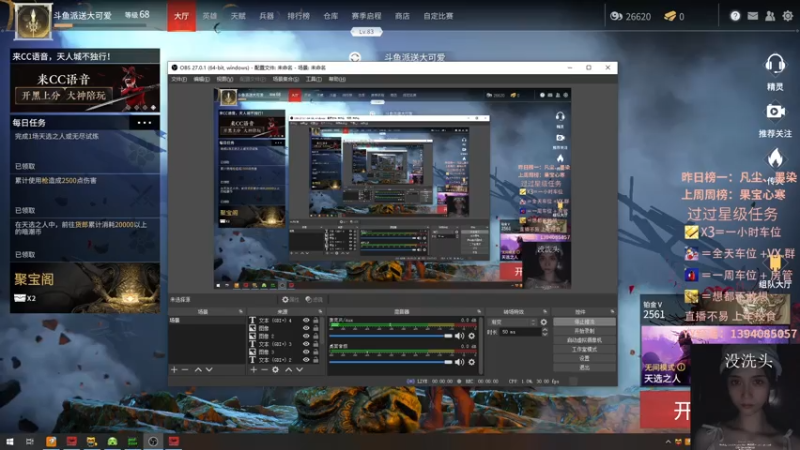800x450 pixels.
Task: Toggle visibility of 图像 source
Action: coord(306,328)
